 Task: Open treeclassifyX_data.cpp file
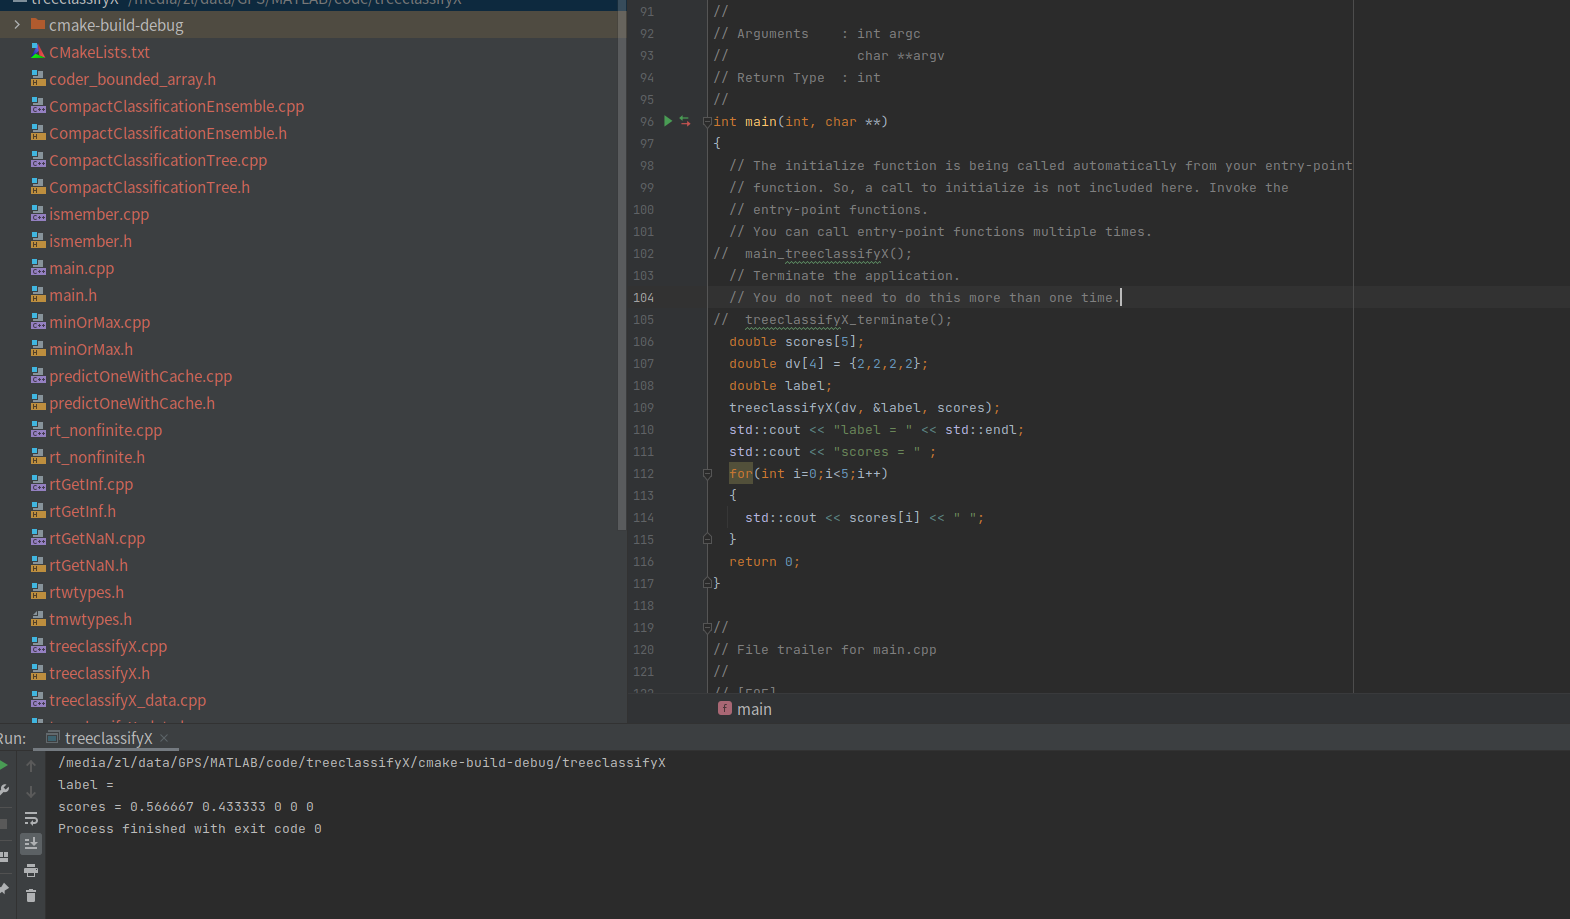127,700
